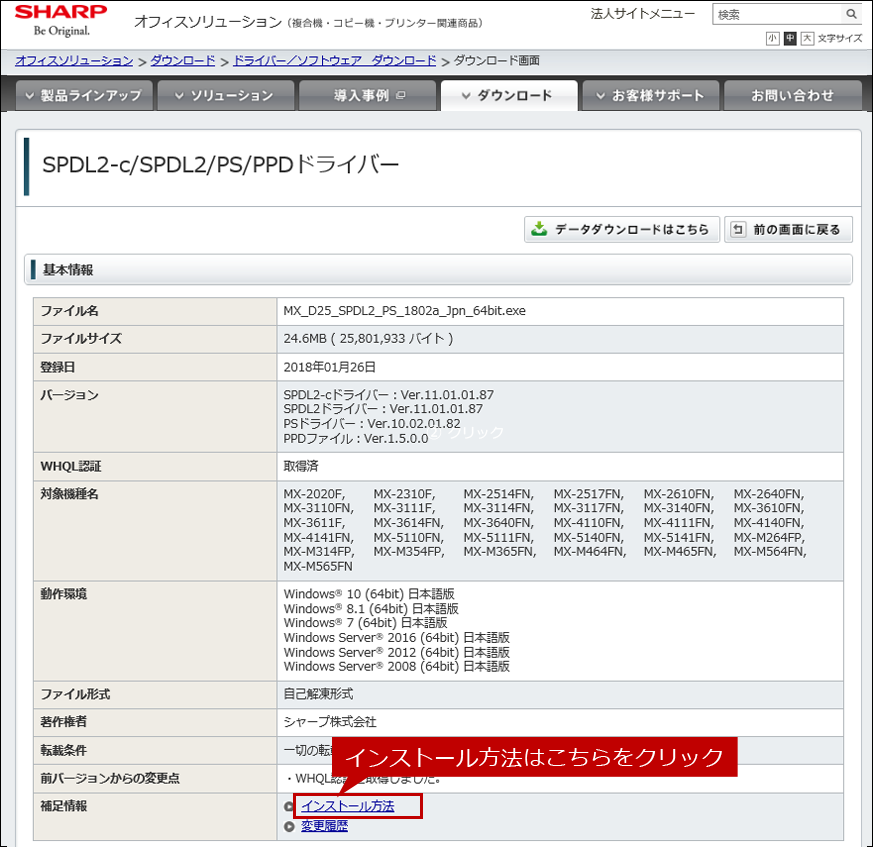Click the green download icon on データダウンロードはこちら

pos(539,229)
